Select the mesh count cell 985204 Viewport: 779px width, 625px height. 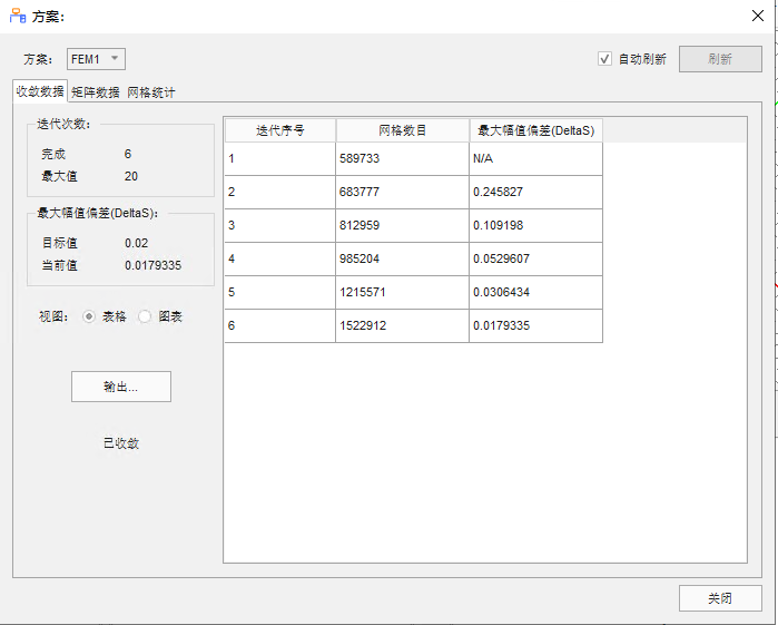click(402, 259)
